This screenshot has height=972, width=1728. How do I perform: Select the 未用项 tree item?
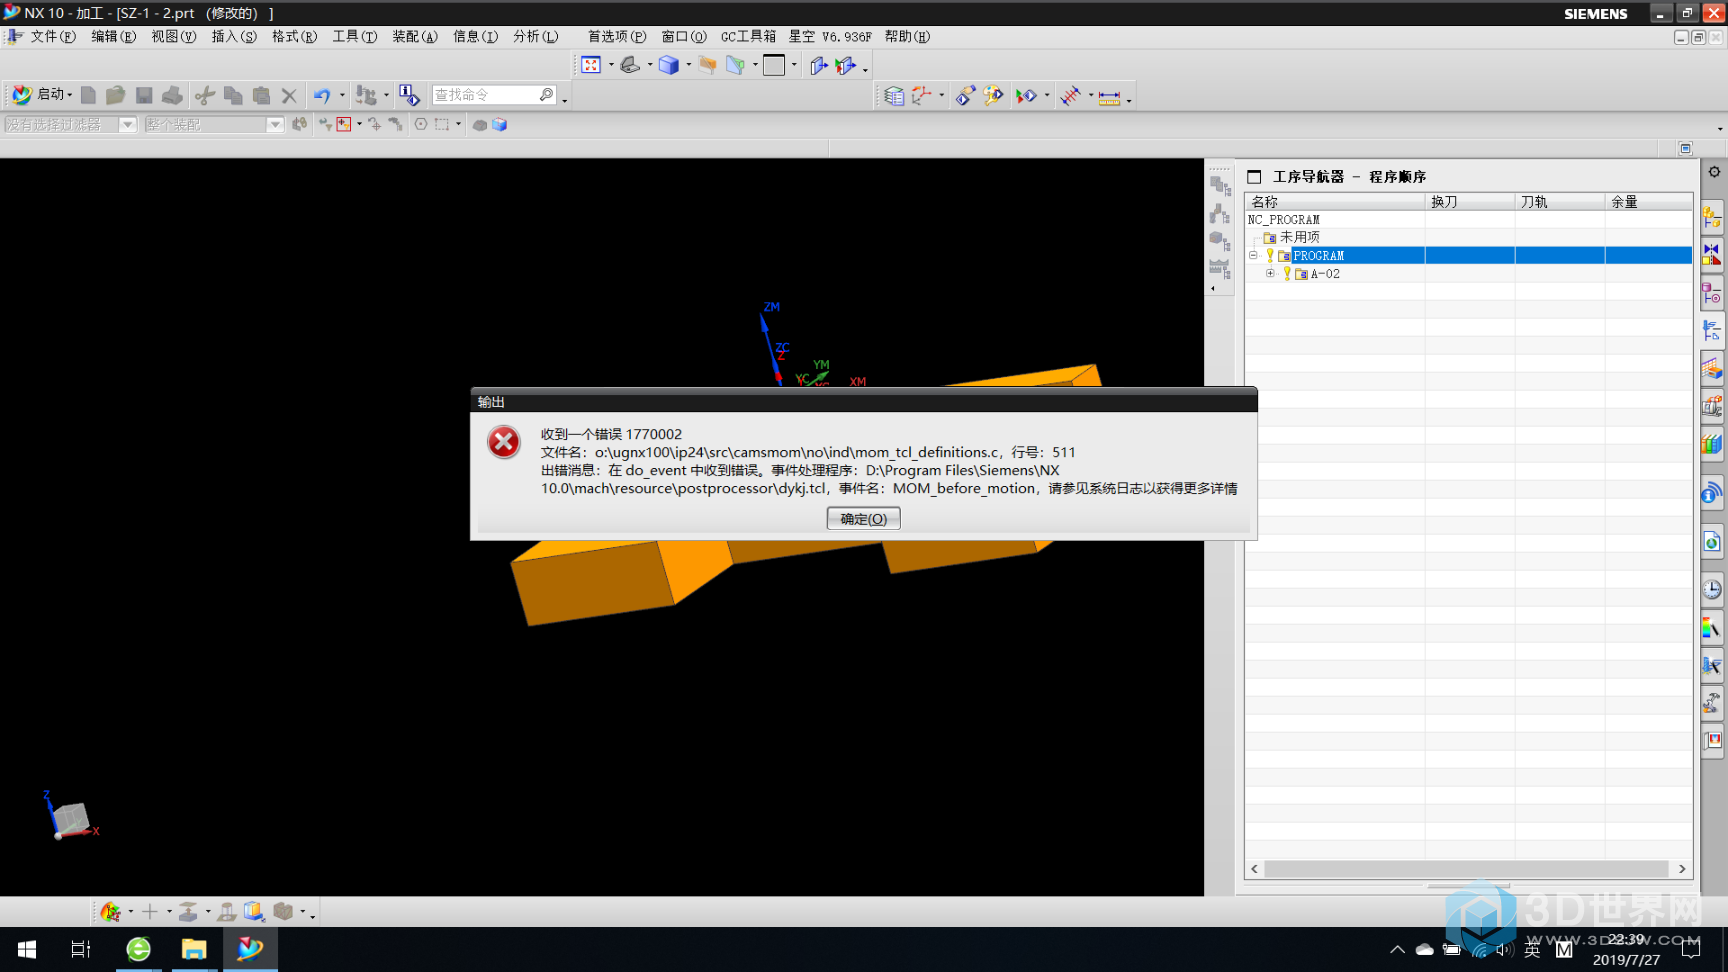(x=1299, y=237)
